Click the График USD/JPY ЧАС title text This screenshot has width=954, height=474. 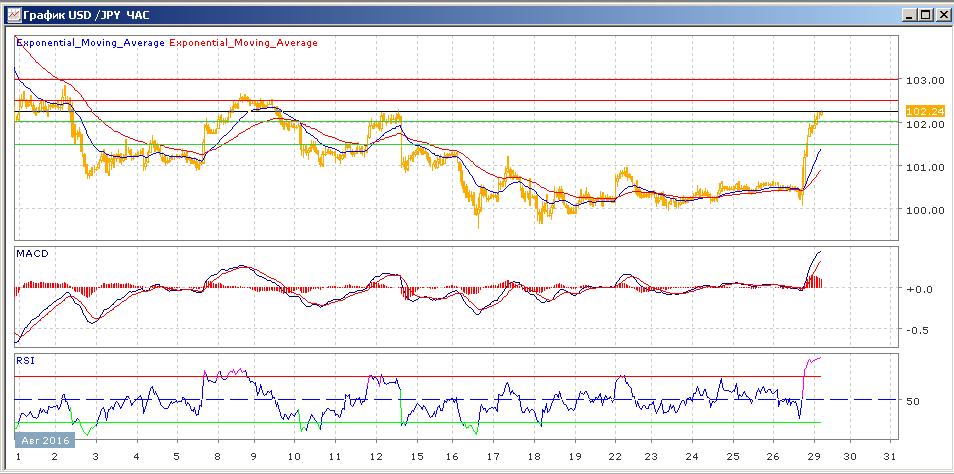86,15
